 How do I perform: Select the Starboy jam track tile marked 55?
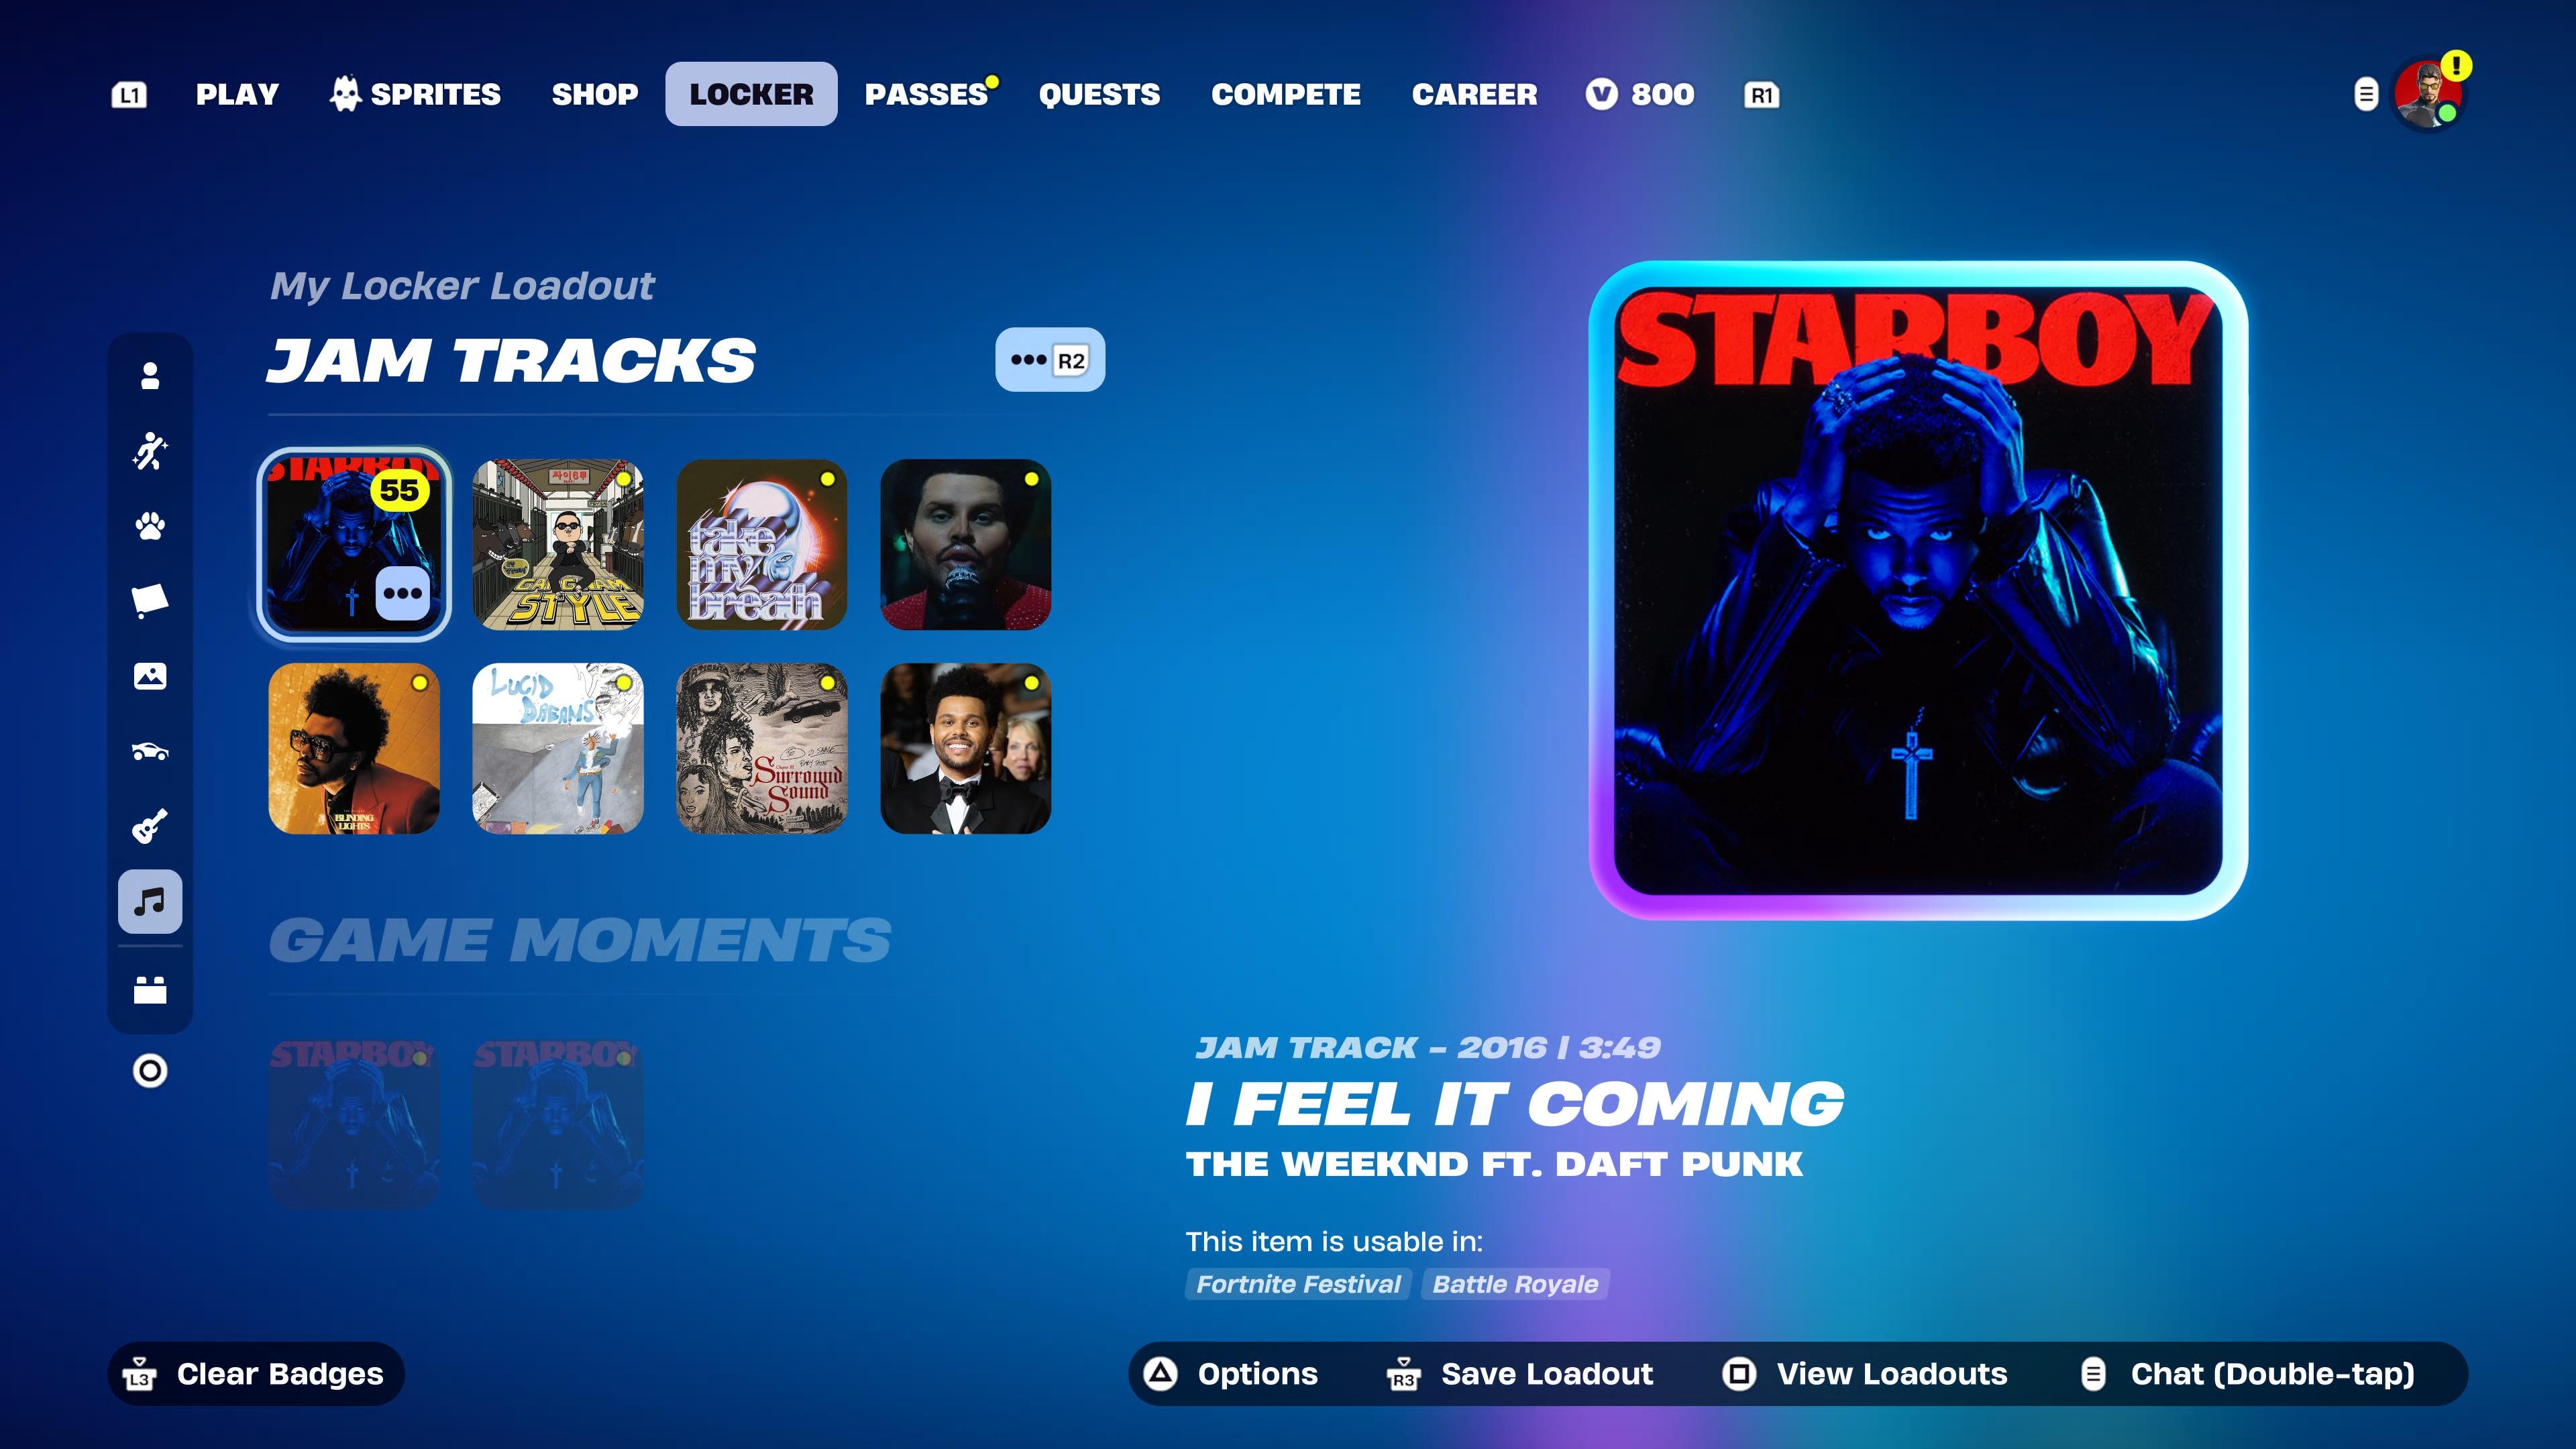click(x=354, y=545)
